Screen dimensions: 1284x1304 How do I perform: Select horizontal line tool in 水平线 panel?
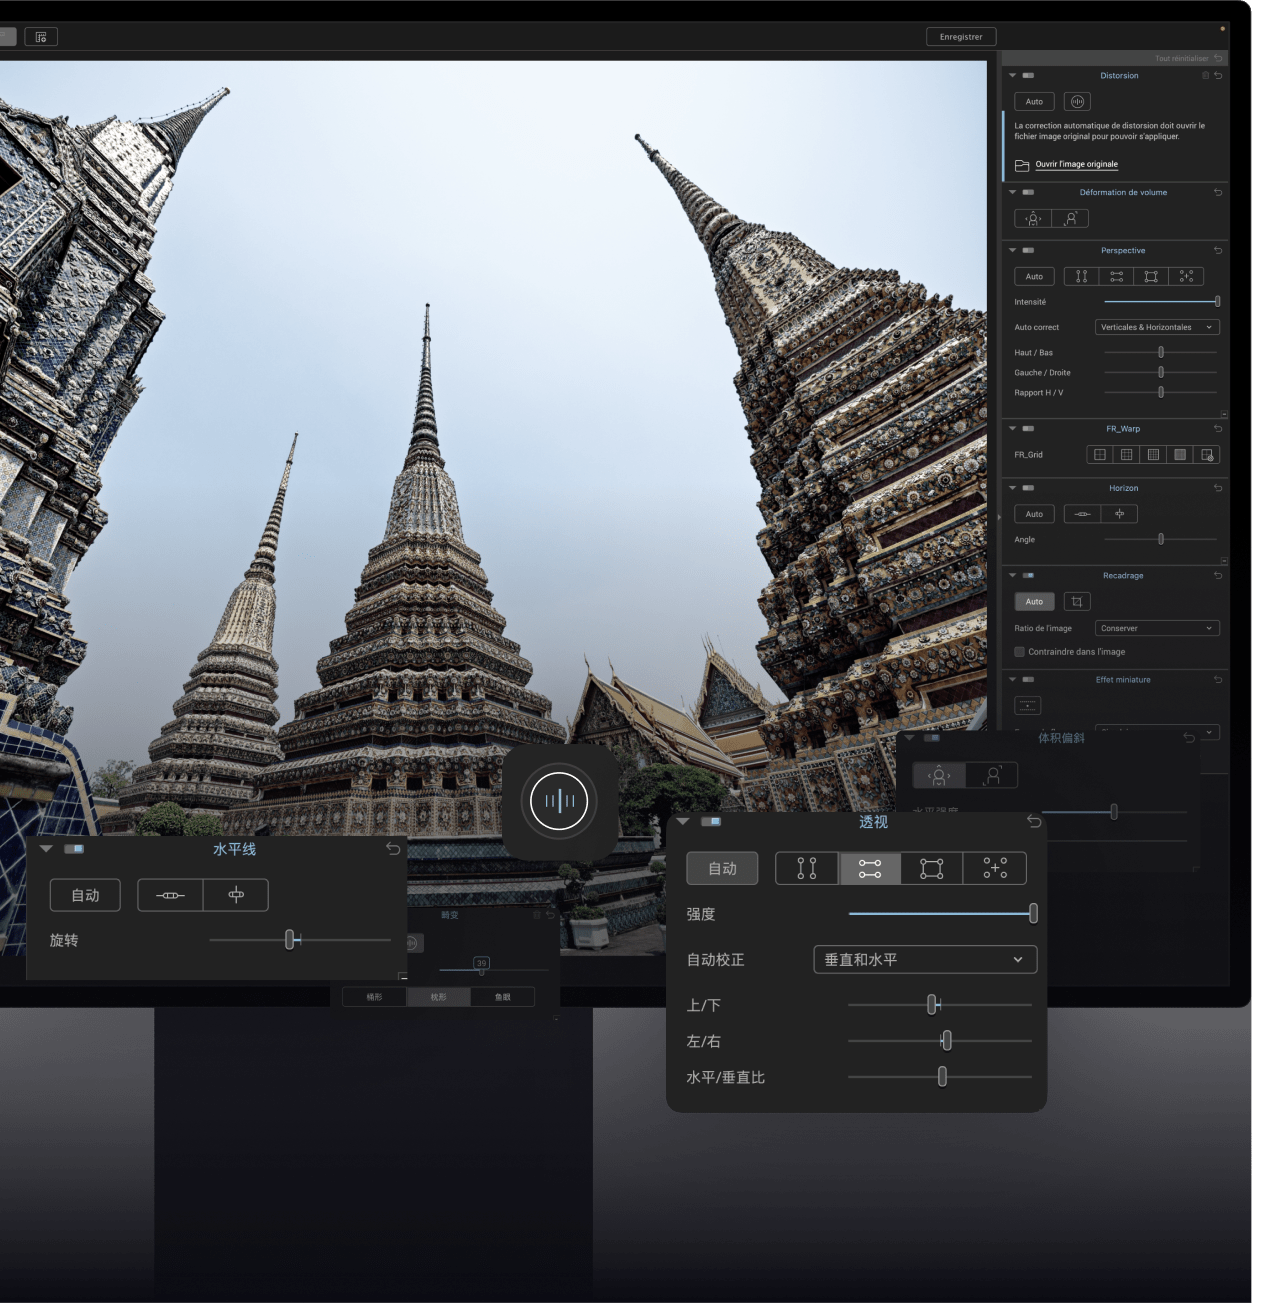point(170,895)
